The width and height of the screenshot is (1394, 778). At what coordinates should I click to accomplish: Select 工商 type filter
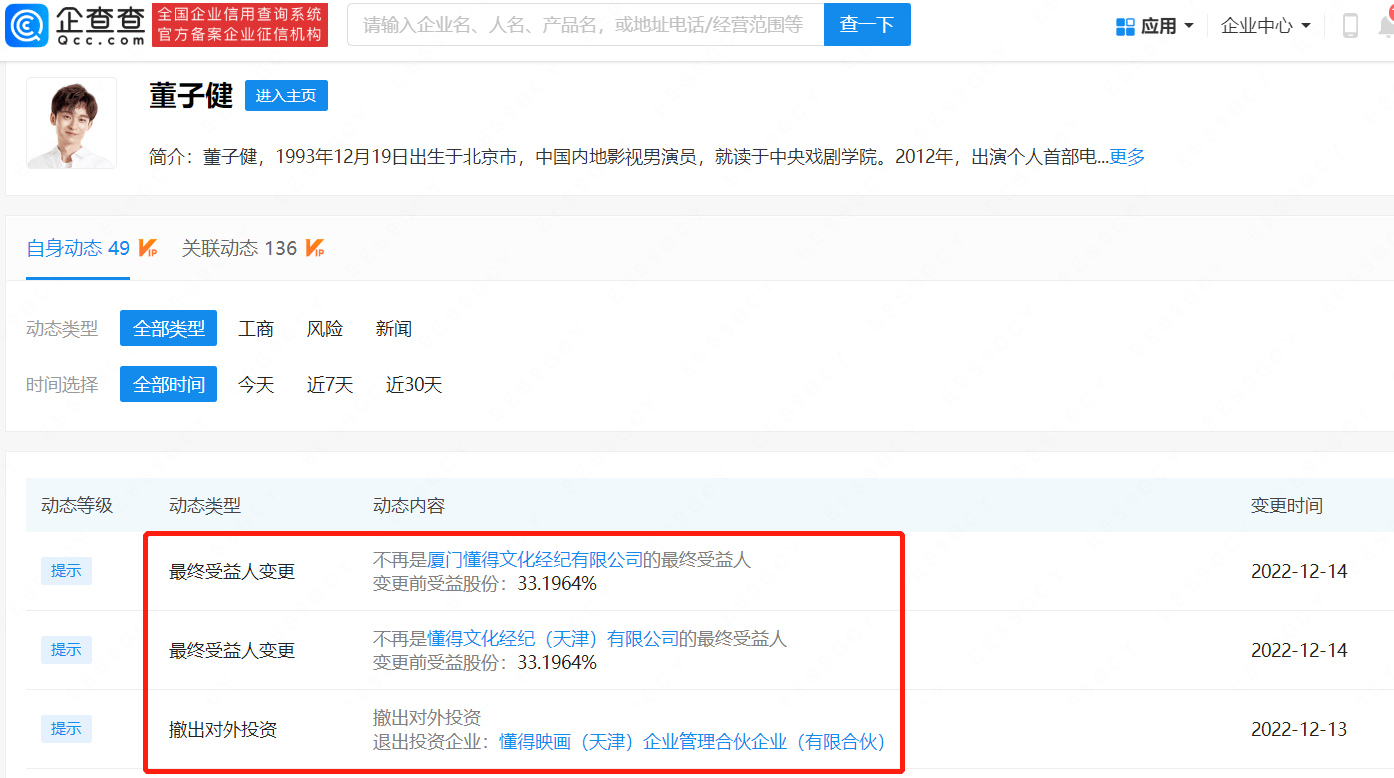pos(256,328)
